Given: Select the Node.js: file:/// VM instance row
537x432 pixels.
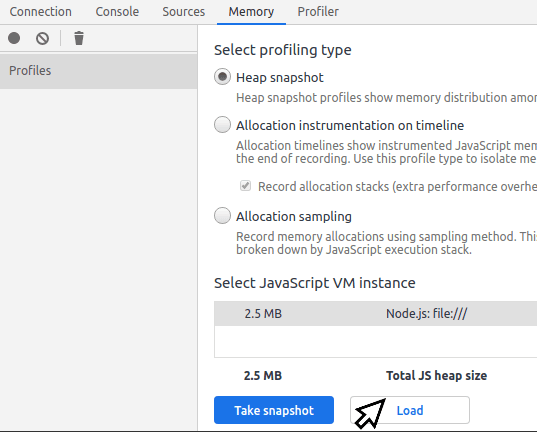Looking at the screenshot, I should coord(375,313).
